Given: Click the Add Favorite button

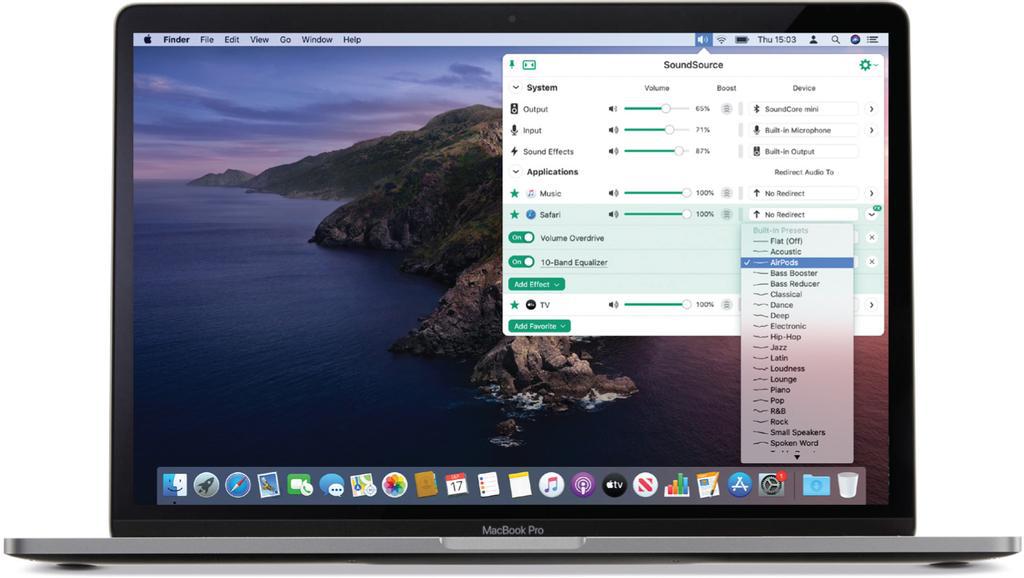Looking at the screenshot, I should pos(539,326).
